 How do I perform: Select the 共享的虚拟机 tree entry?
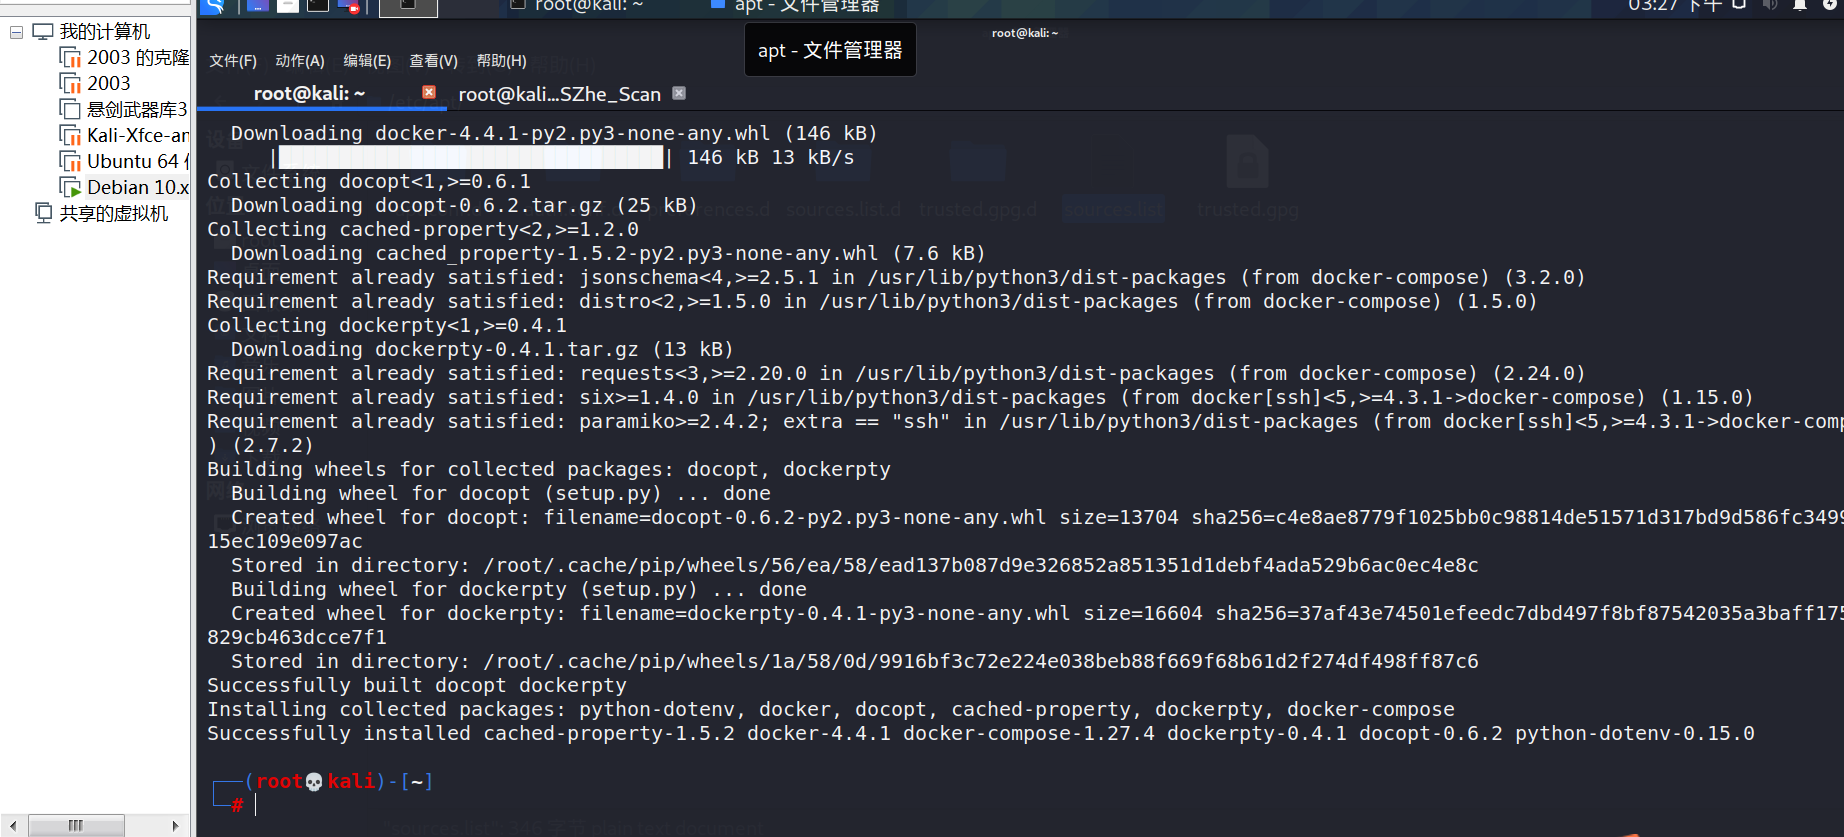point(113,213)
